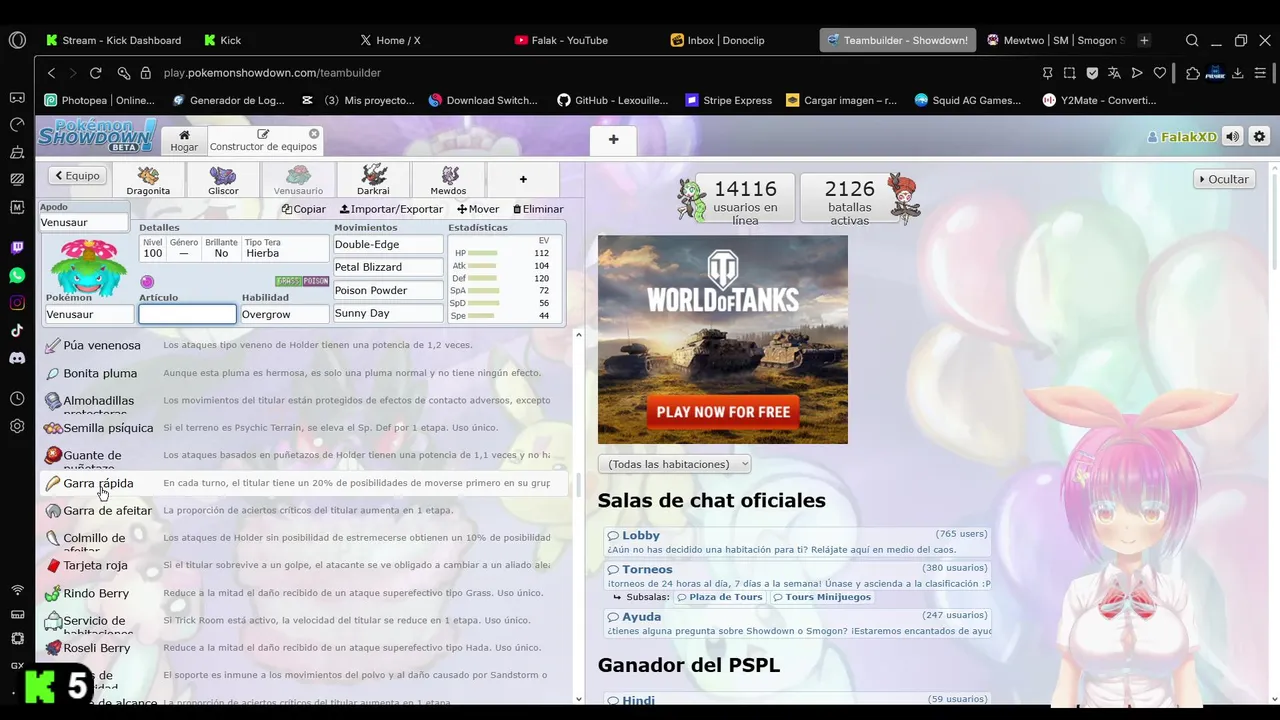The image size is (1280, 720).
Task: Reload the page with refresh icon
Action: [95, 73]
